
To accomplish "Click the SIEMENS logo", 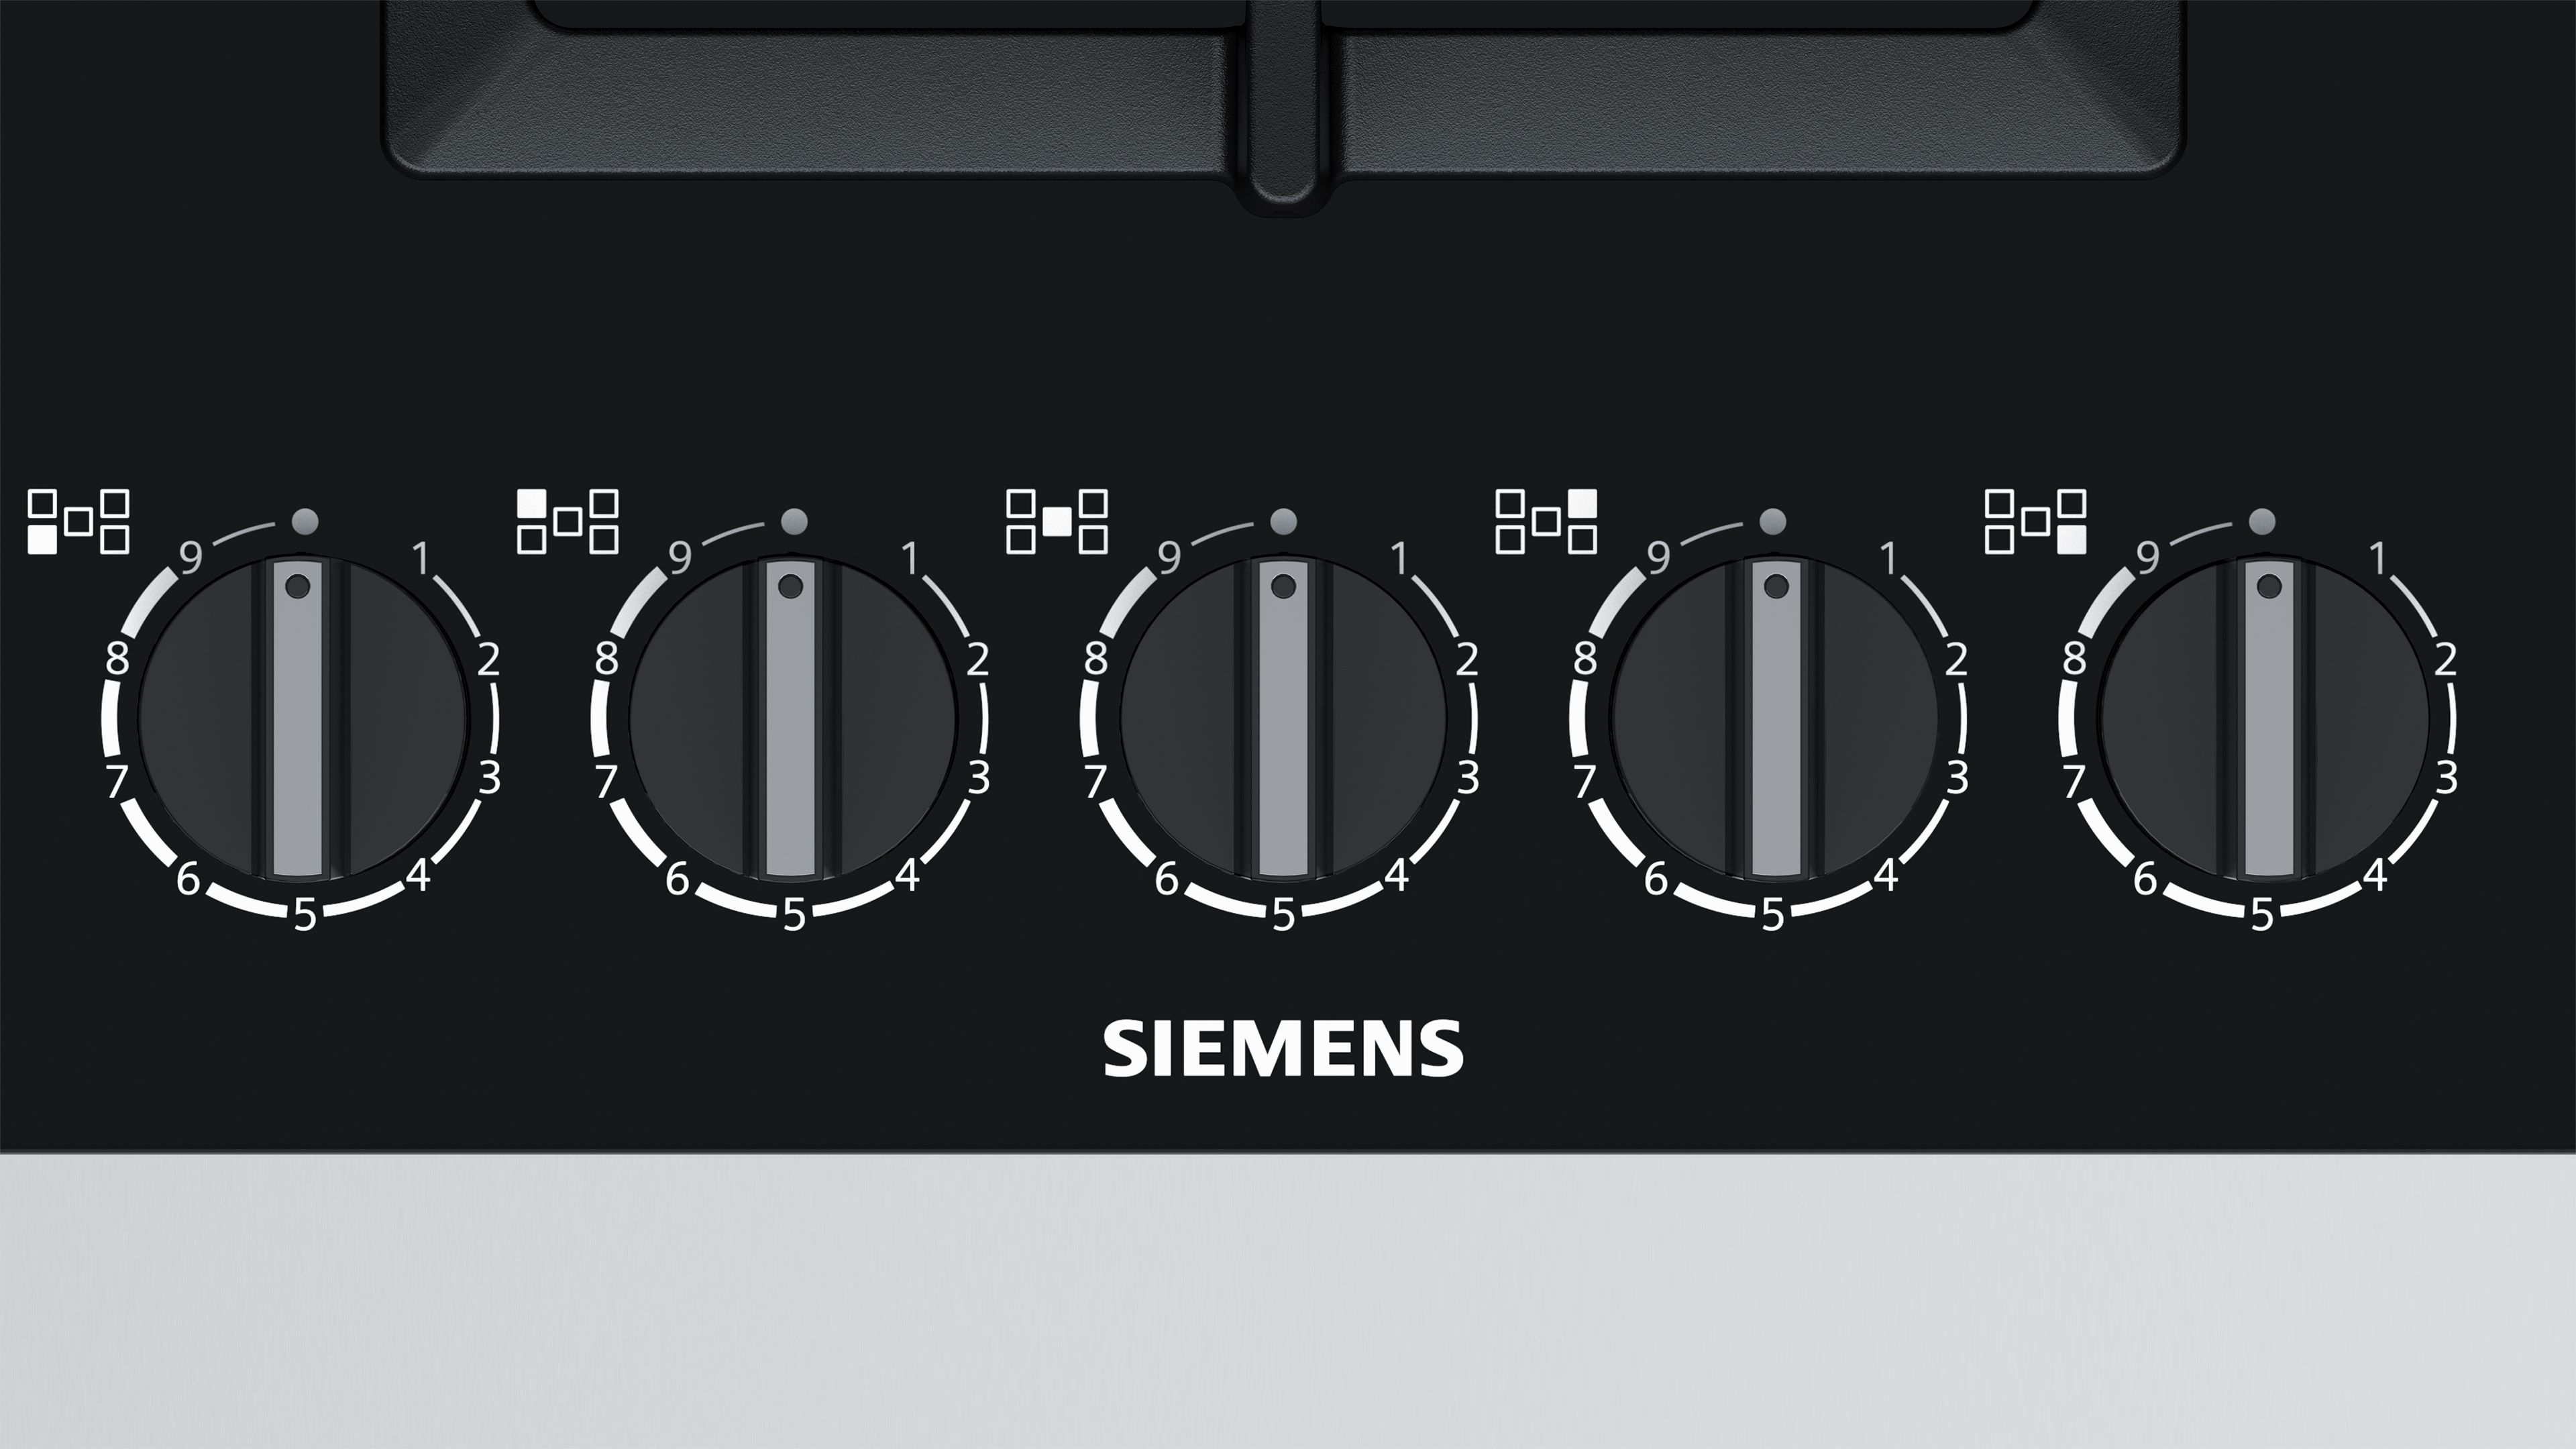I will tap(1284, 1049).
